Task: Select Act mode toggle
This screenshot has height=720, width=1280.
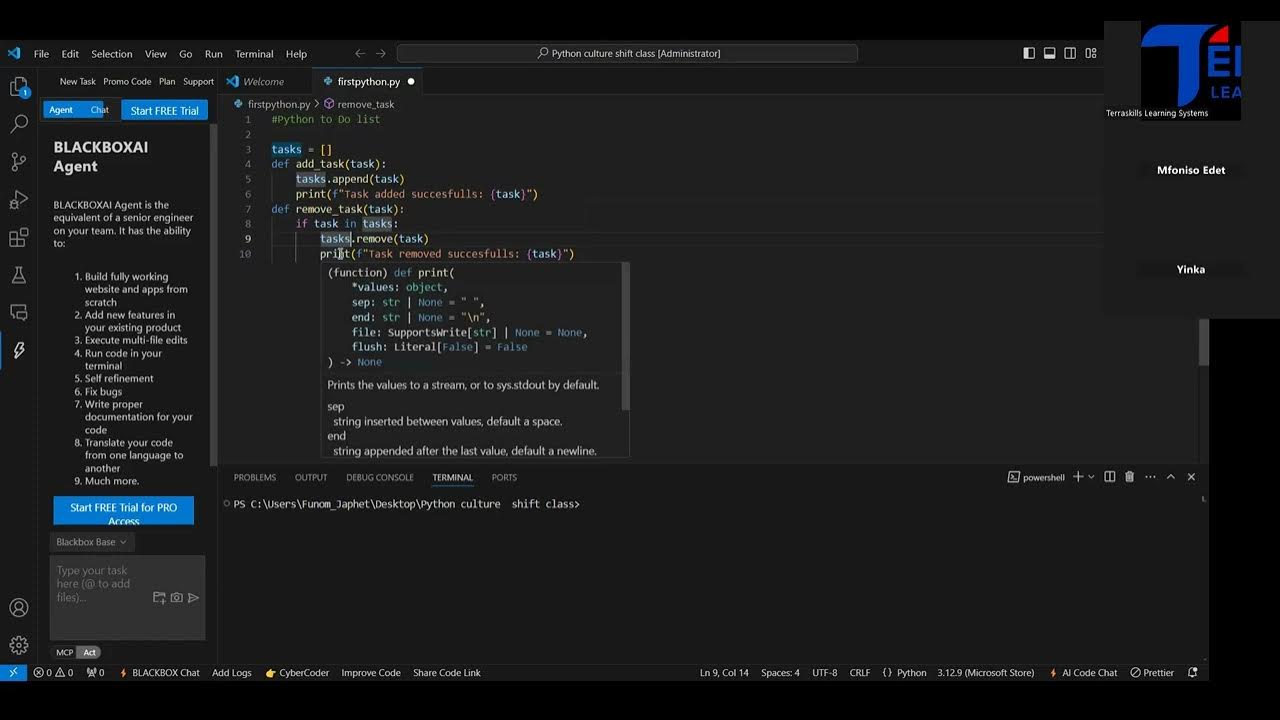Action: pos(90,652)
